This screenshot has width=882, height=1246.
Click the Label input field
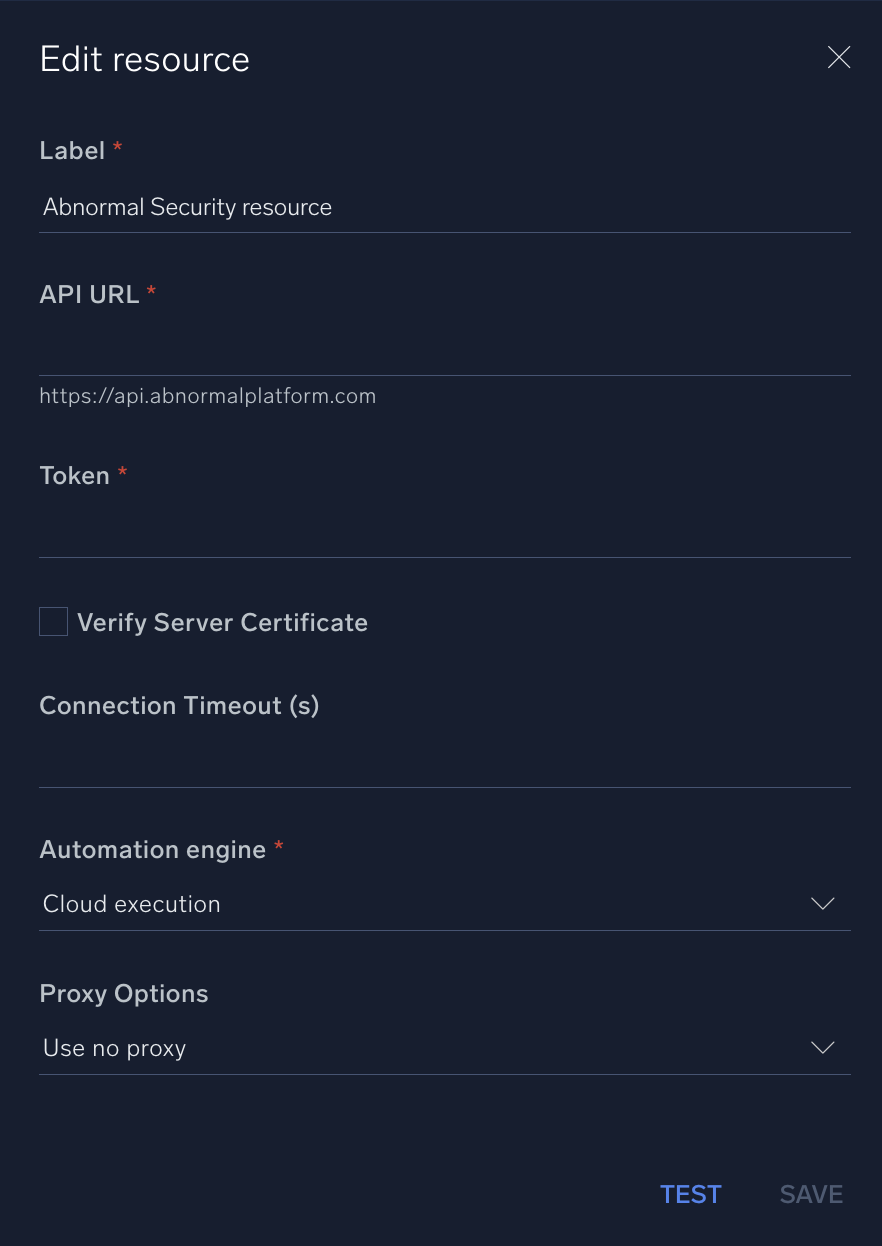coord(445,207)
